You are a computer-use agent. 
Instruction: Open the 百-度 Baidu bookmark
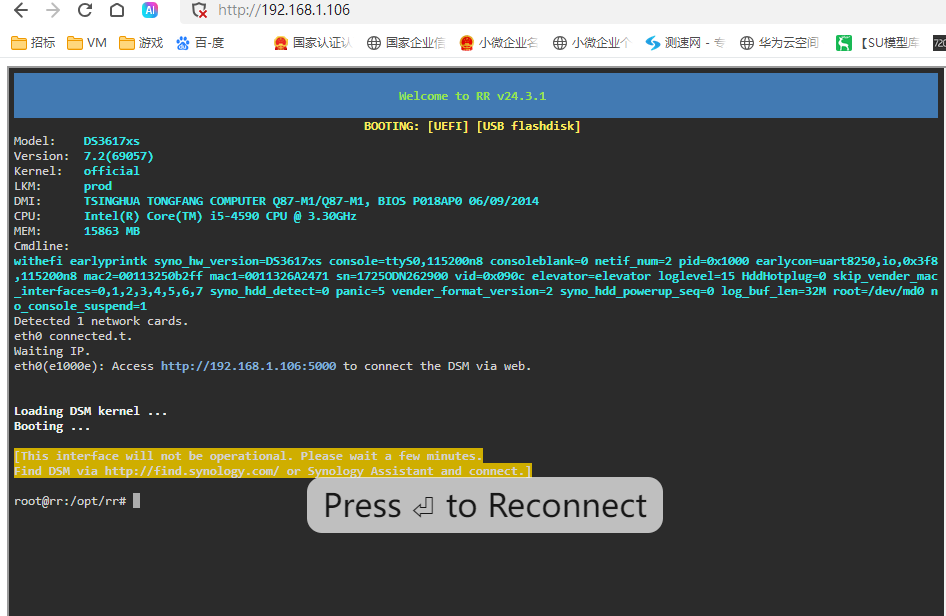200,43
